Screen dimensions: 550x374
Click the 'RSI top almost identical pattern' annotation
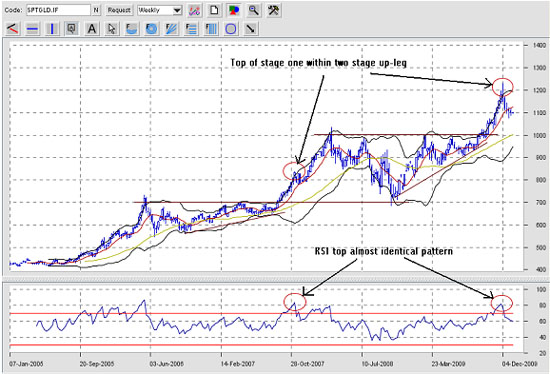tap(383, 251)
